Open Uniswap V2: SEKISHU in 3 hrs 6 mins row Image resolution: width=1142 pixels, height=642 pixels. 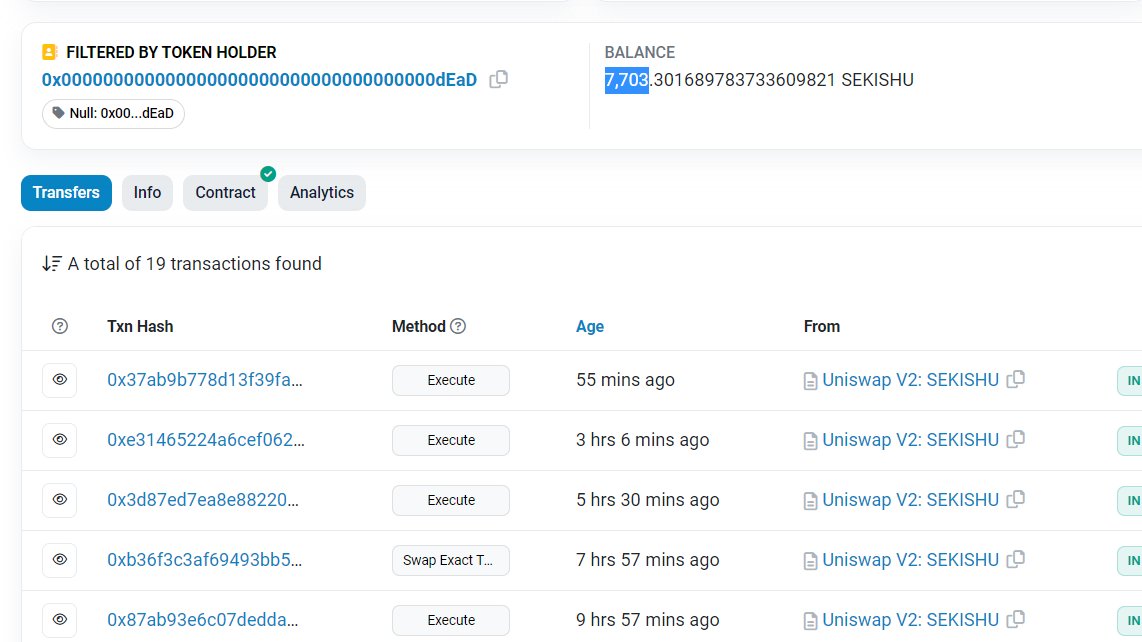tap(910, 439)
